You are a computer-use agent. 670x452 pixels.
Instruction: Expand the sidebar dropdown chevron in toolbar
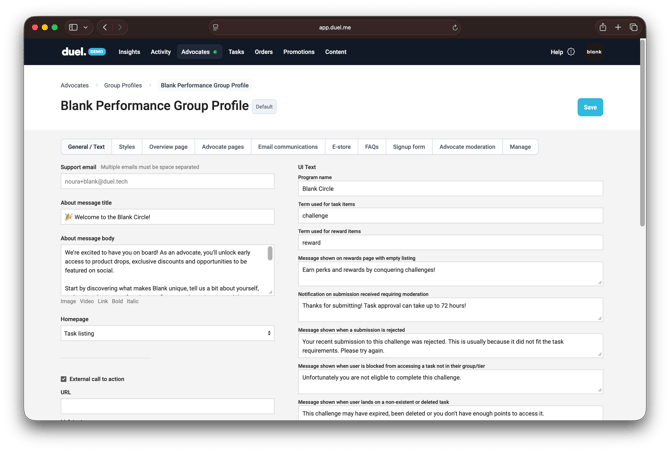click(86, 28)
